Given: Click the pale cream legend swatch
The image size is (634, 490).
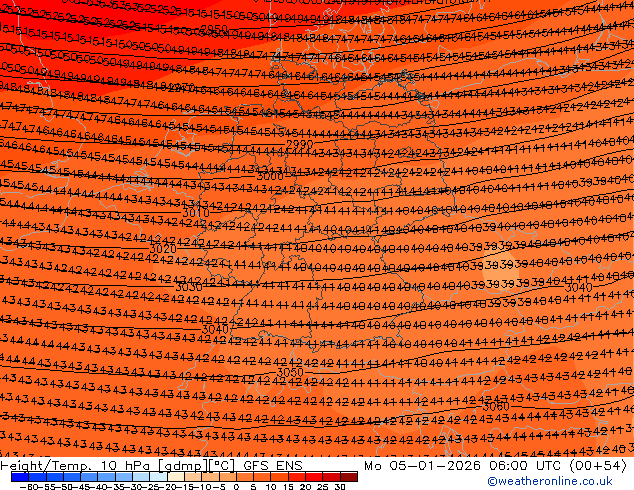Looking at the screenshot, I should [175, 477].
